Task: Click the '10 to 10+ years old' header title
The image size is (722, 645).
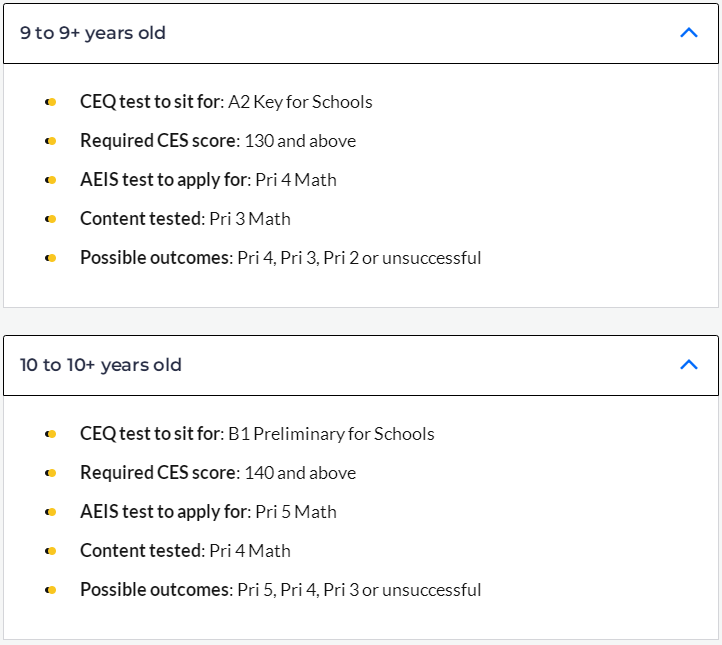Action: tap(101, 365)
